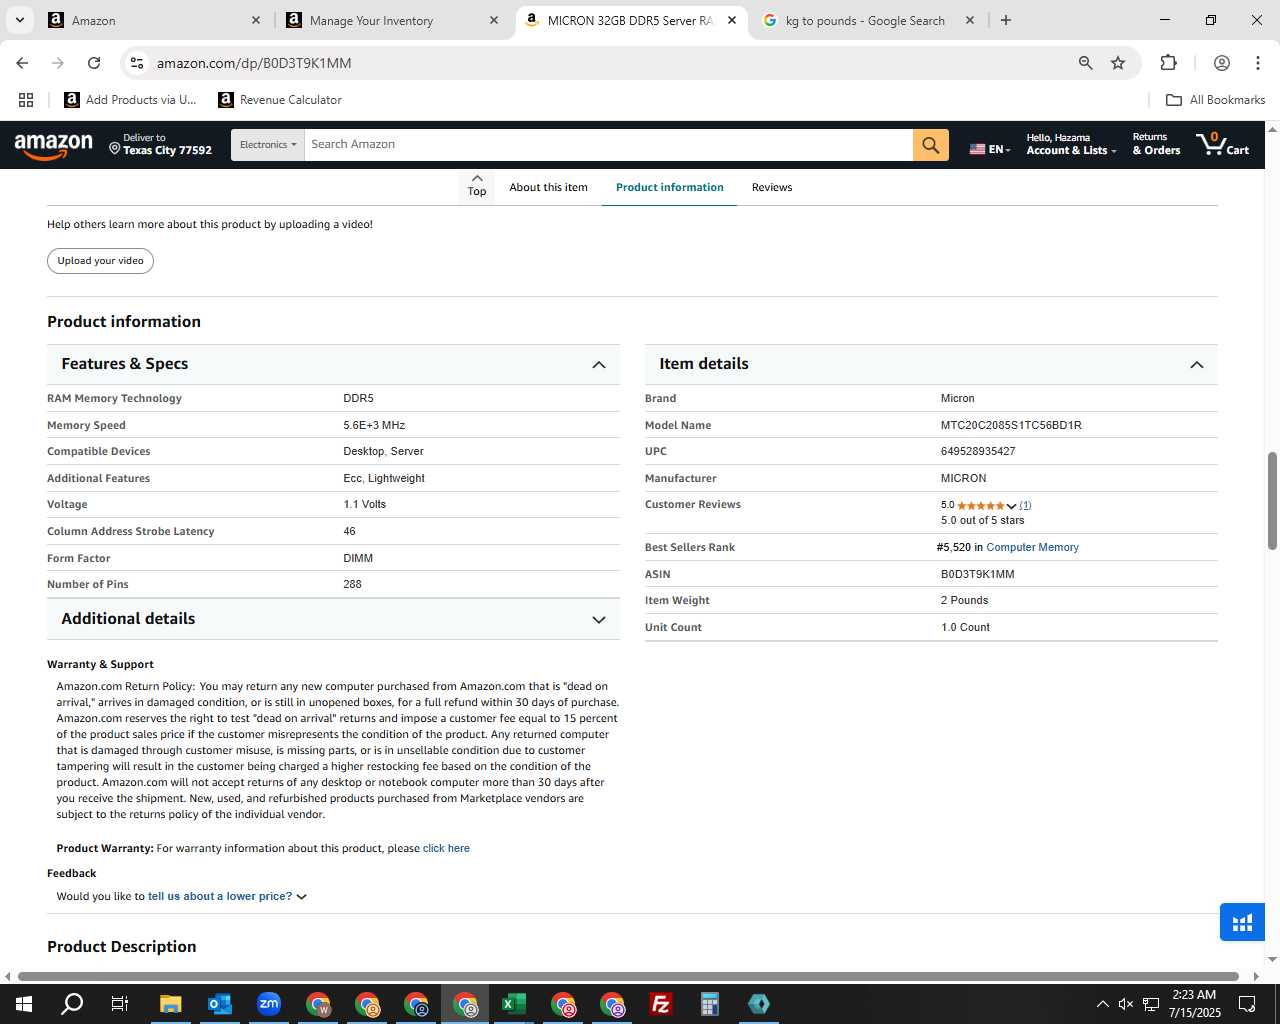Show hidden system tray icons
The image size is (1280, 1024).
click(1102, 1004)
